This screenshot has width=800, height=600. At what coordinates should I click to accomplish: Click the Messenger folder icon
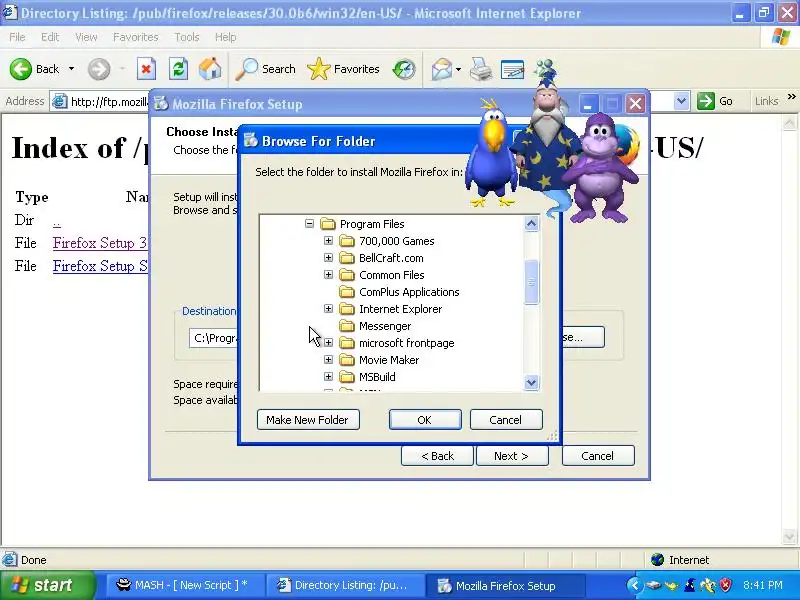[347, 326]
